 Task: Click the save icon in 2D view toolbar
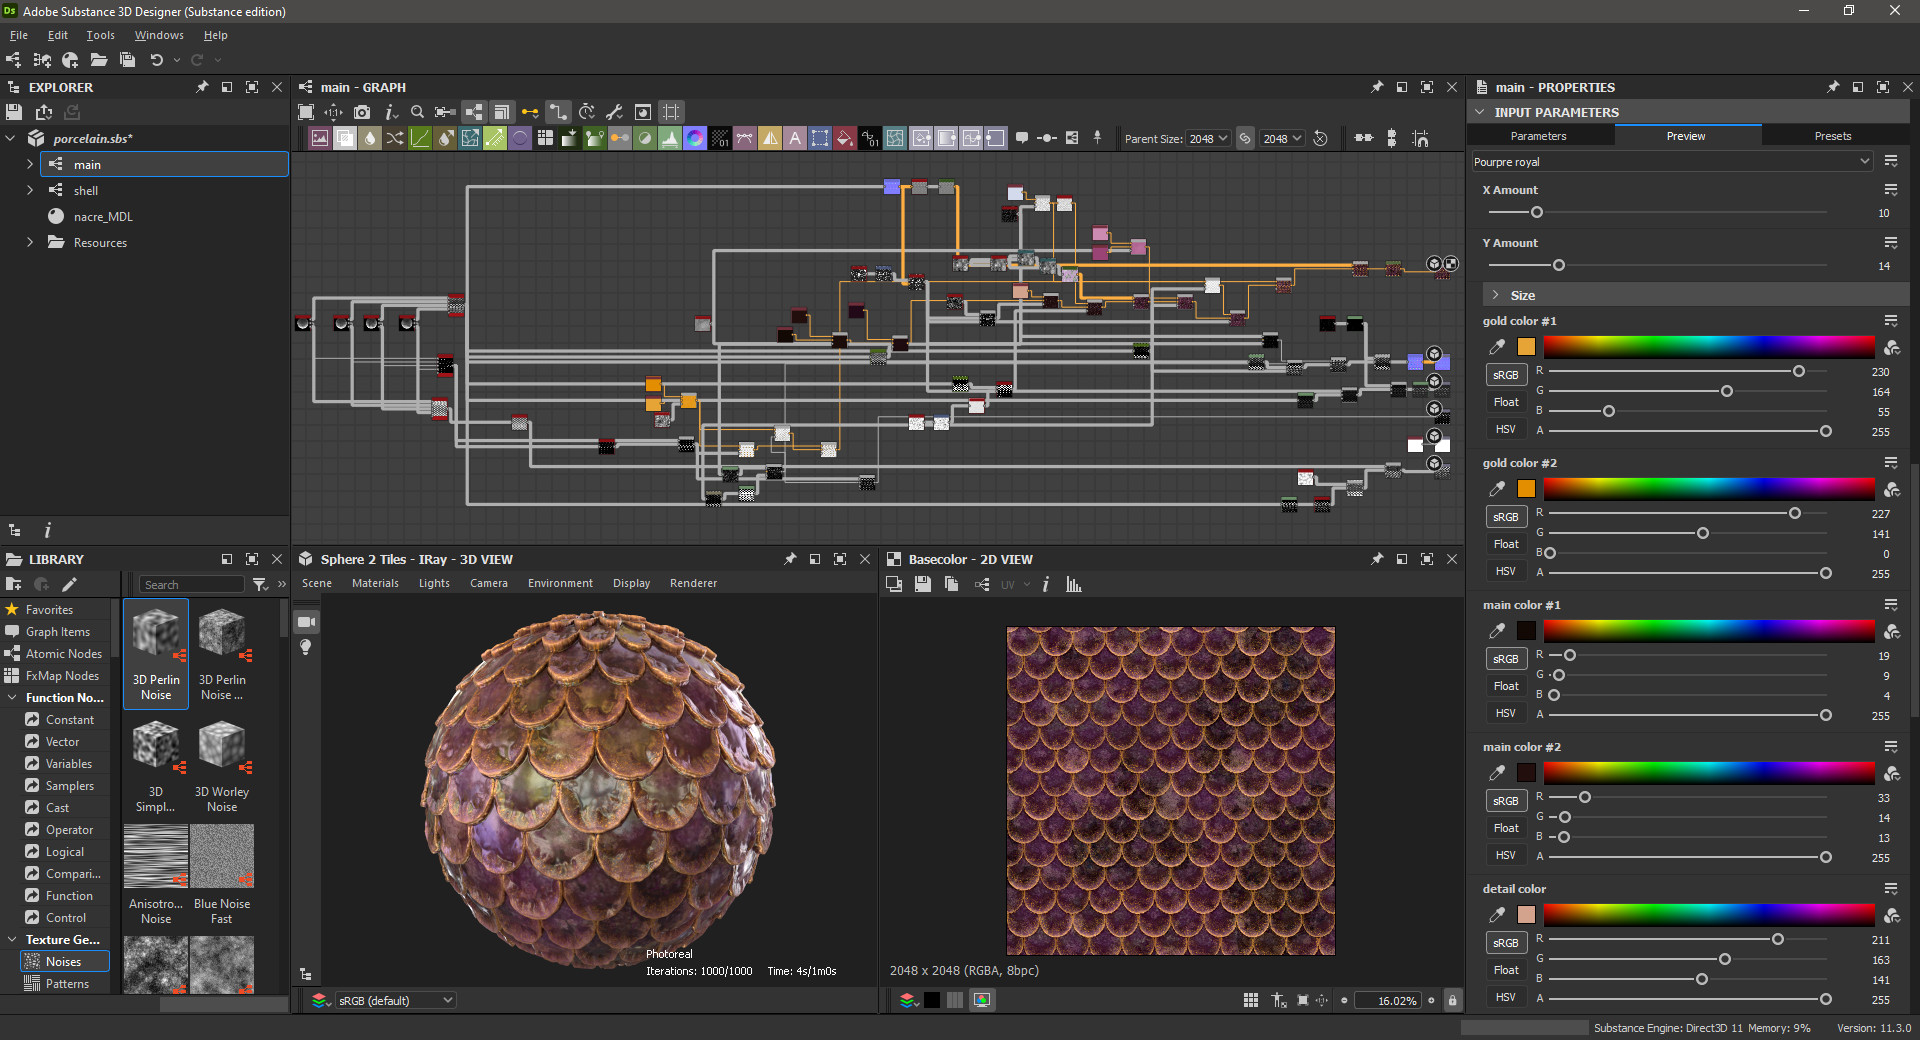coord(923,584)
